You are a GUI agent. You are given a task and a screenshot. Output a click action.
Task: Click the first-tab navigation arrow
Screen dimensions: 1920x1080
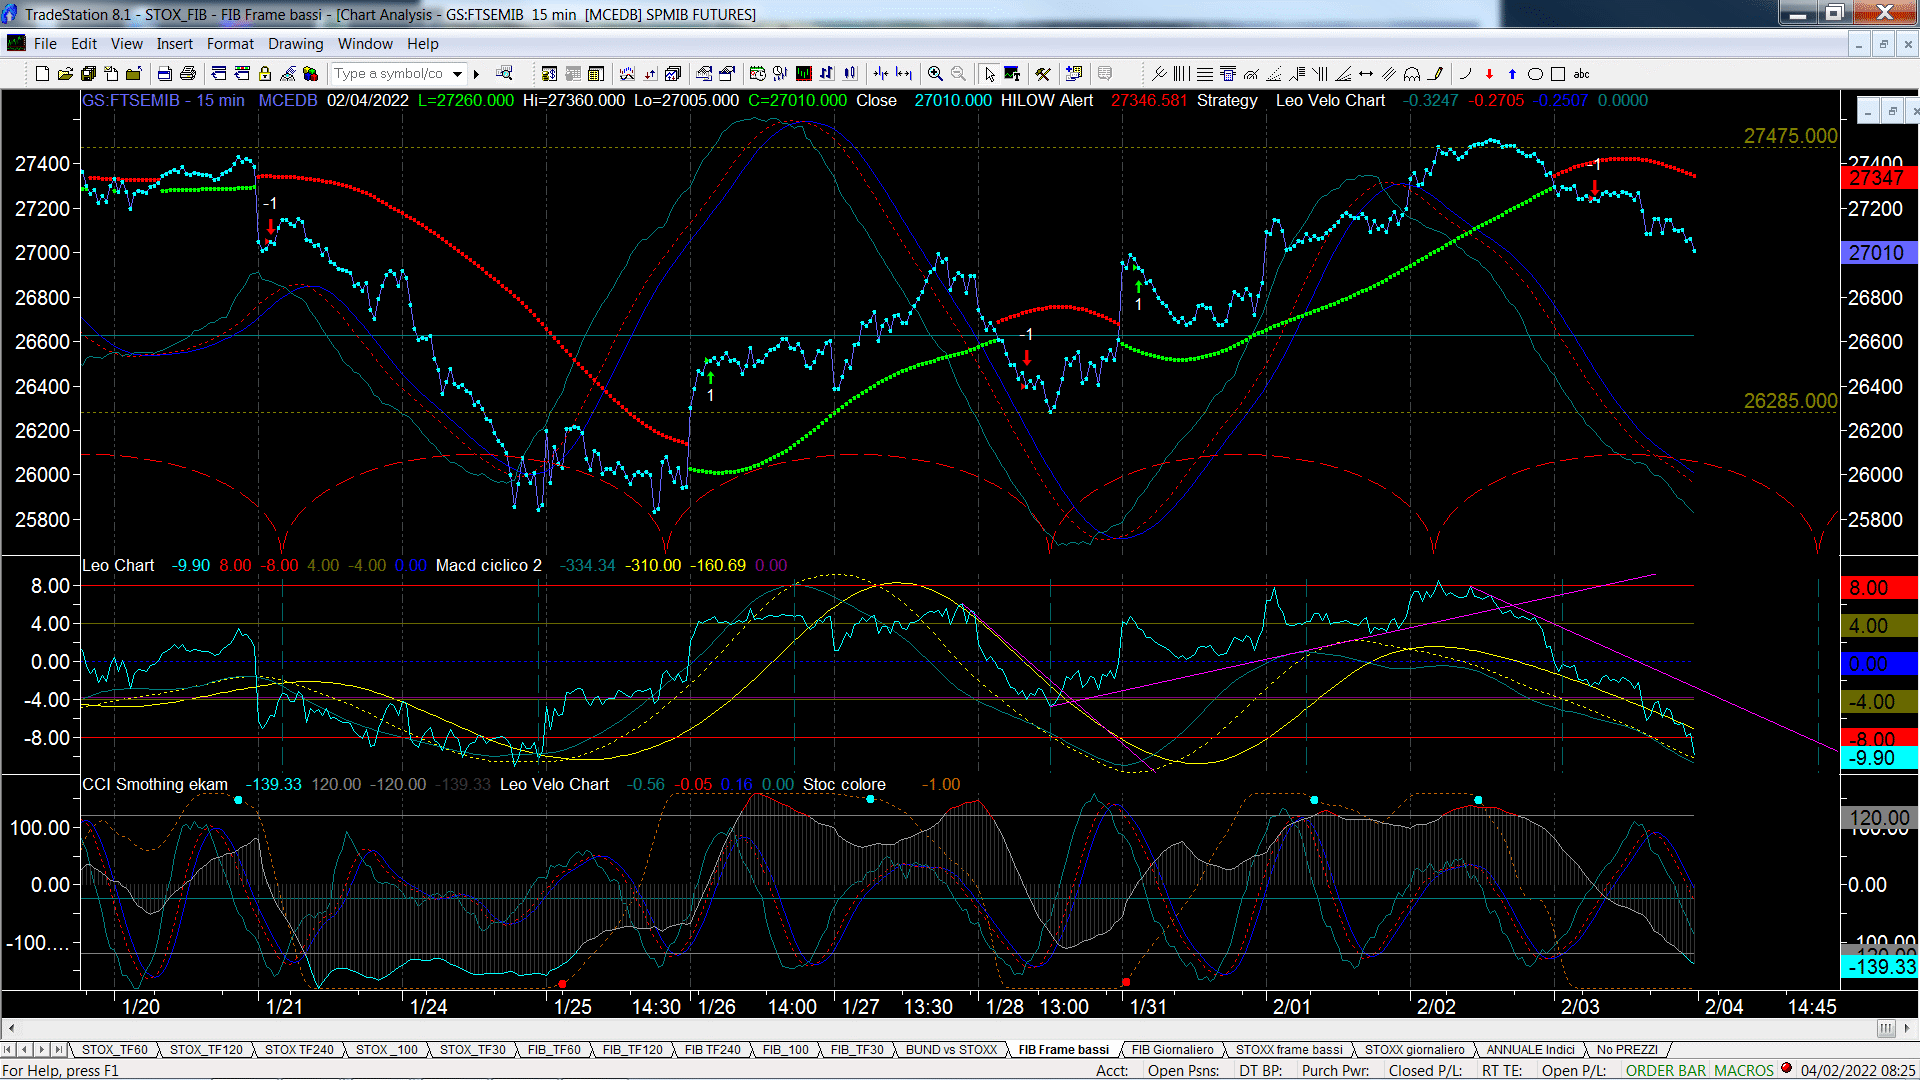8,1050
